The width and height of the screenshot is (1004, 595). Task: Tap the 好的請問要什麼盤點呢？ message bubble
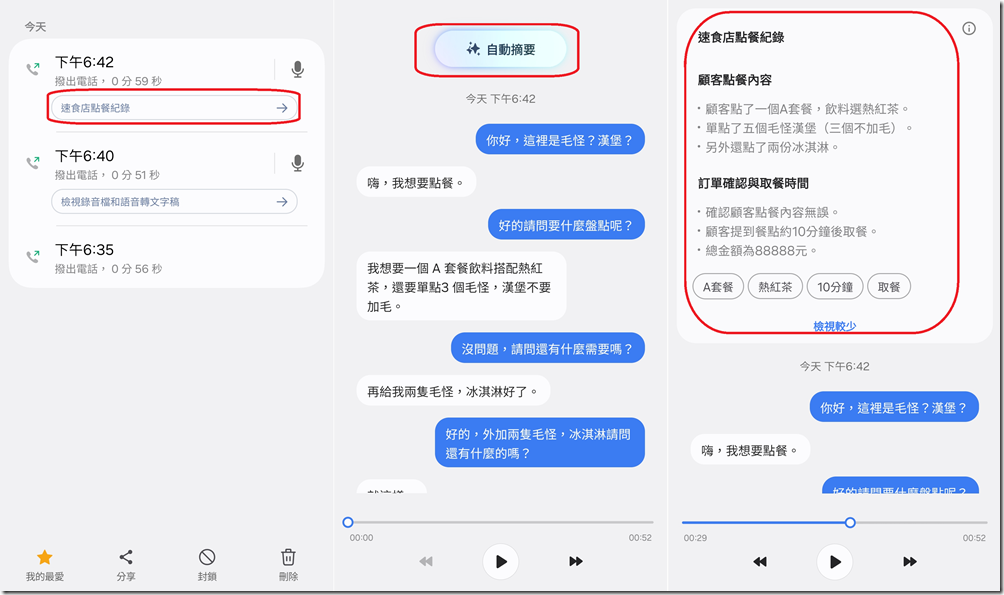[566, 225]
